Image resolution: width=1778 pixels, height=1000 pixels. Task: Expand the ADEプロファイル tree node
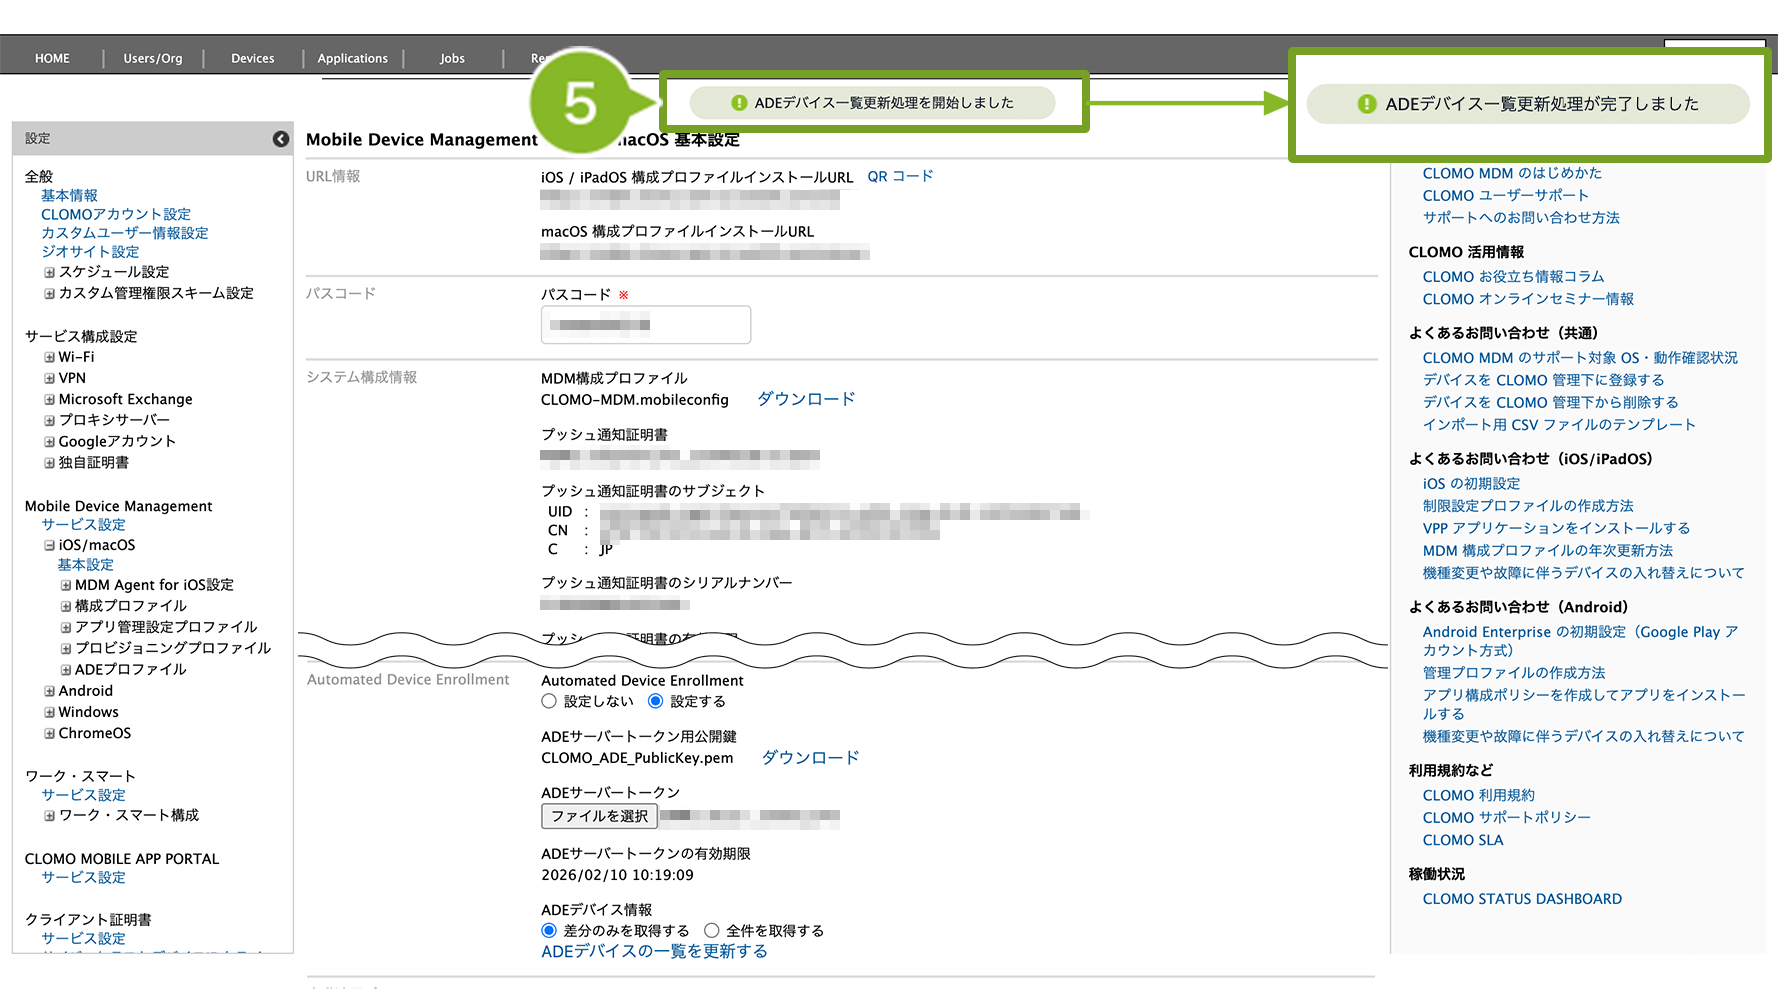(x=66, y=670)
